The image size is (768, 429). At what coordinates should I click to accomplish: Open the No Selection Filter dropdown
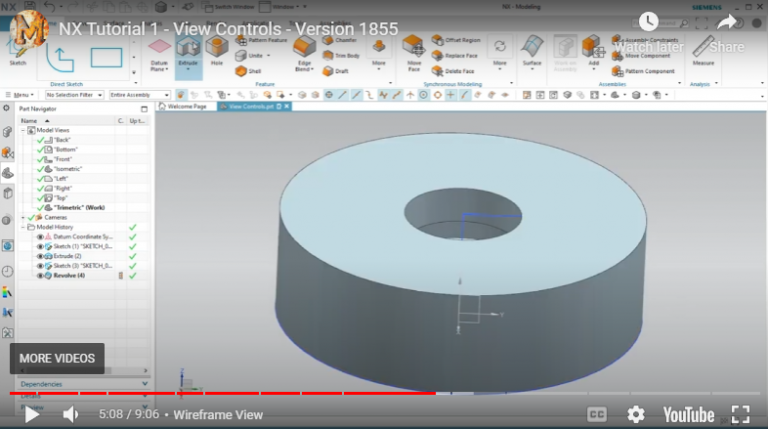pos(74,95)
